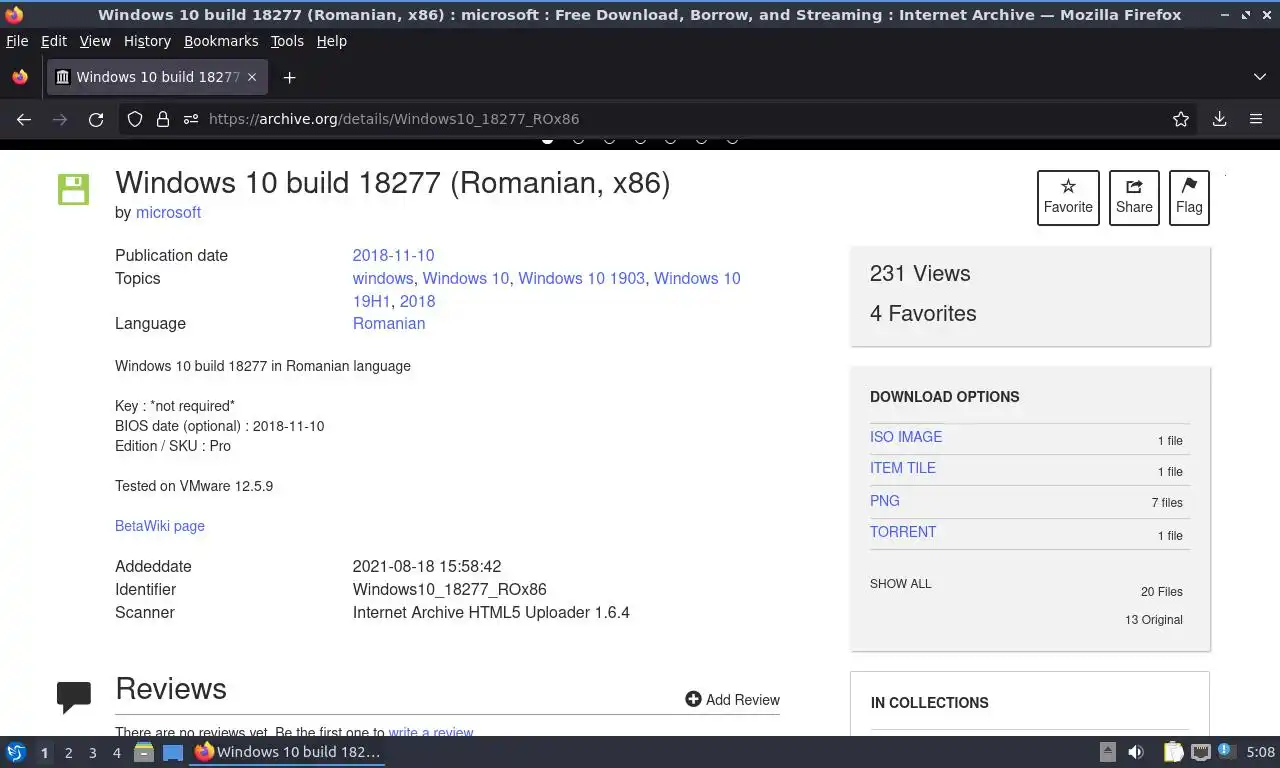1280x768 pixels.
Task: Switch to workspace 4
Action: click(116, 753)
